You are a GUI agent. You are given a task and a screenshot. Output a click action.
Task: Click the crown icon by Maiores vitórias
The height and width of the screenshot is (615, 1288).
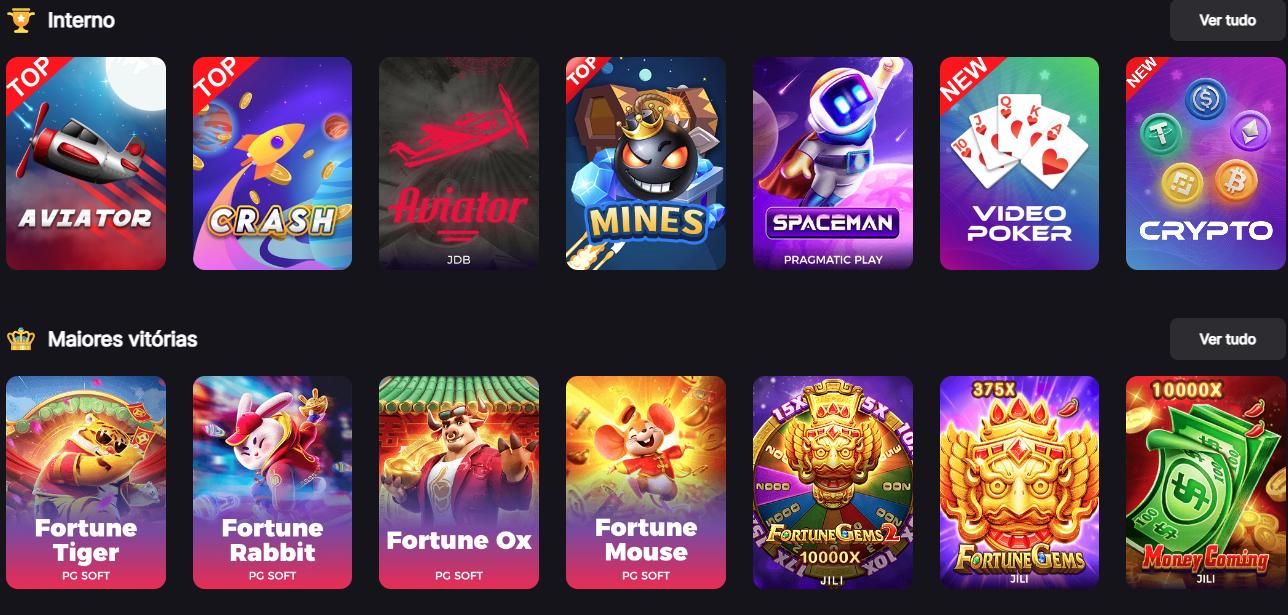tap(21, 339)
